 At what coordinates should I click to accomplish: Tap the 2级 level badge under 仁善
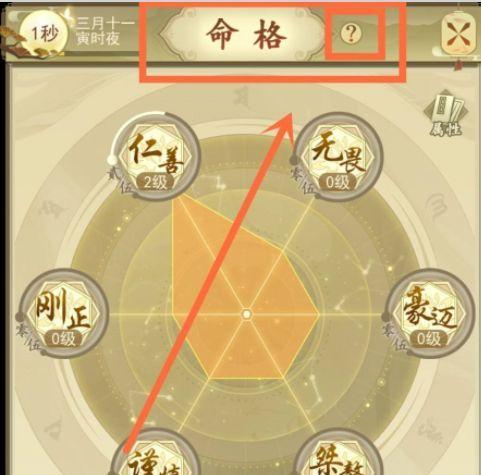pyautogui.click(x=156, y=183)
